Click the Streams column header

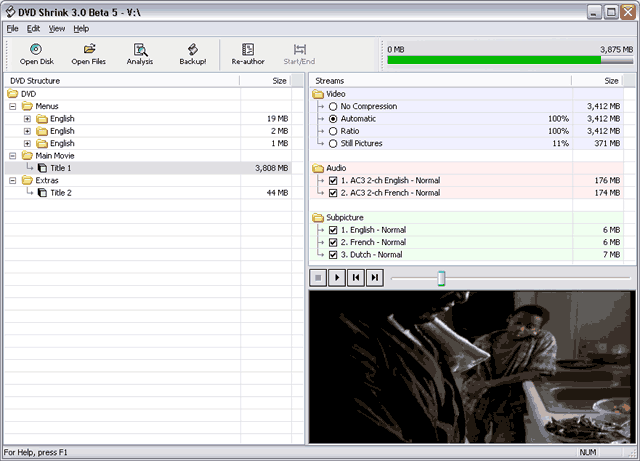click(440, 80)
